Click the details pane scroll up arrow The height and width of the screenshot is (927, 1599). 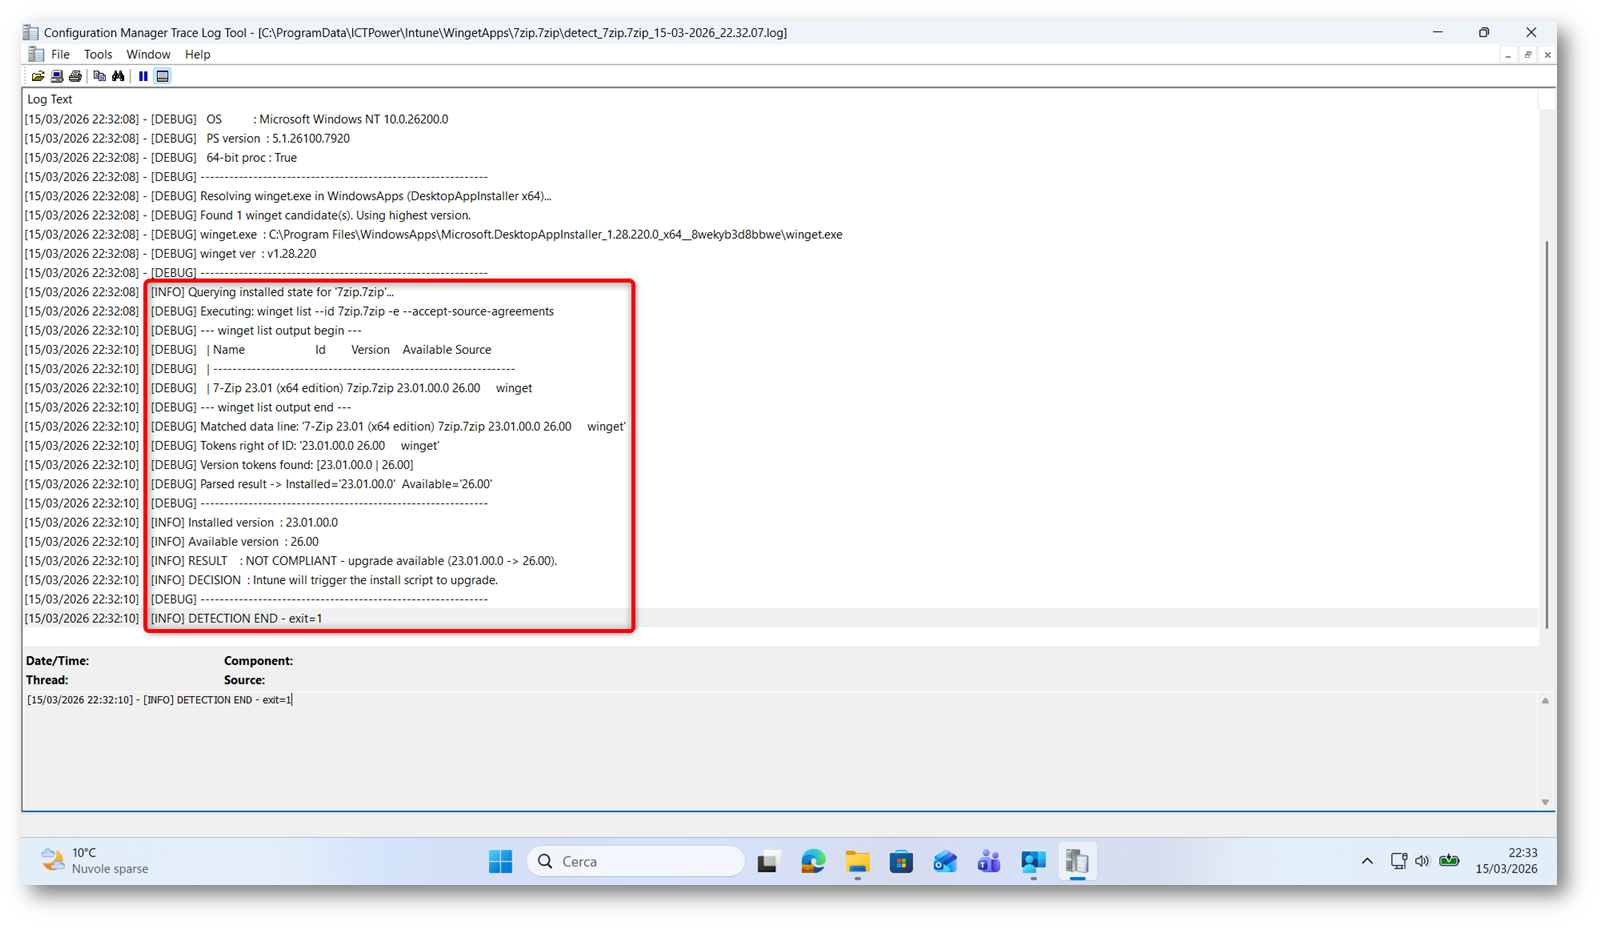[x=1545, y=701]
